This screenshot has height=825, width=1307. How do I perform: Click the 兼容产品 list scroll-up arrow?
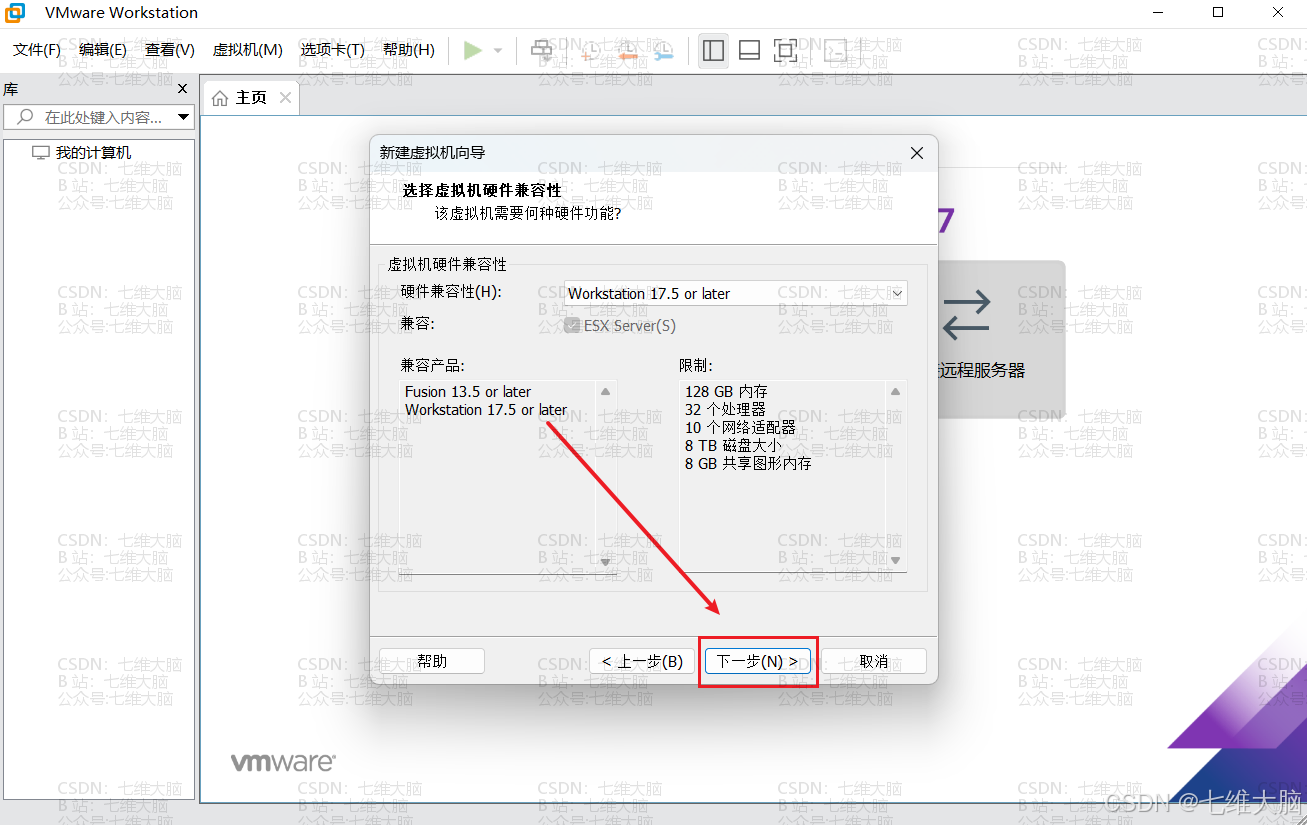[605, 391]
